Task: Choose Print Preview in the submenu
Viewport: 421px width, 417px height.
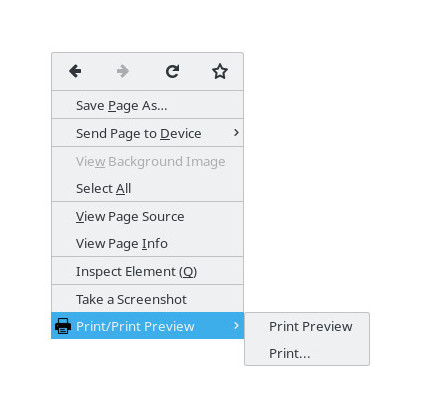Action: pyautogui.click(x=307, y=326)
